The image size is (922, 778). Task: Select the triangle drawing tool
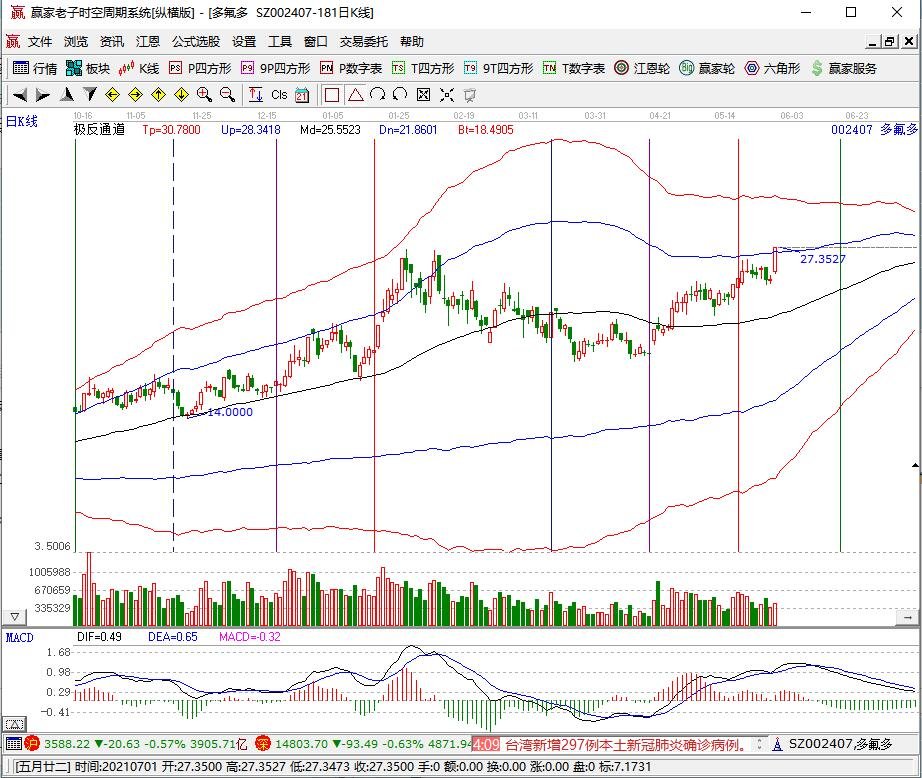click(355, 95)
